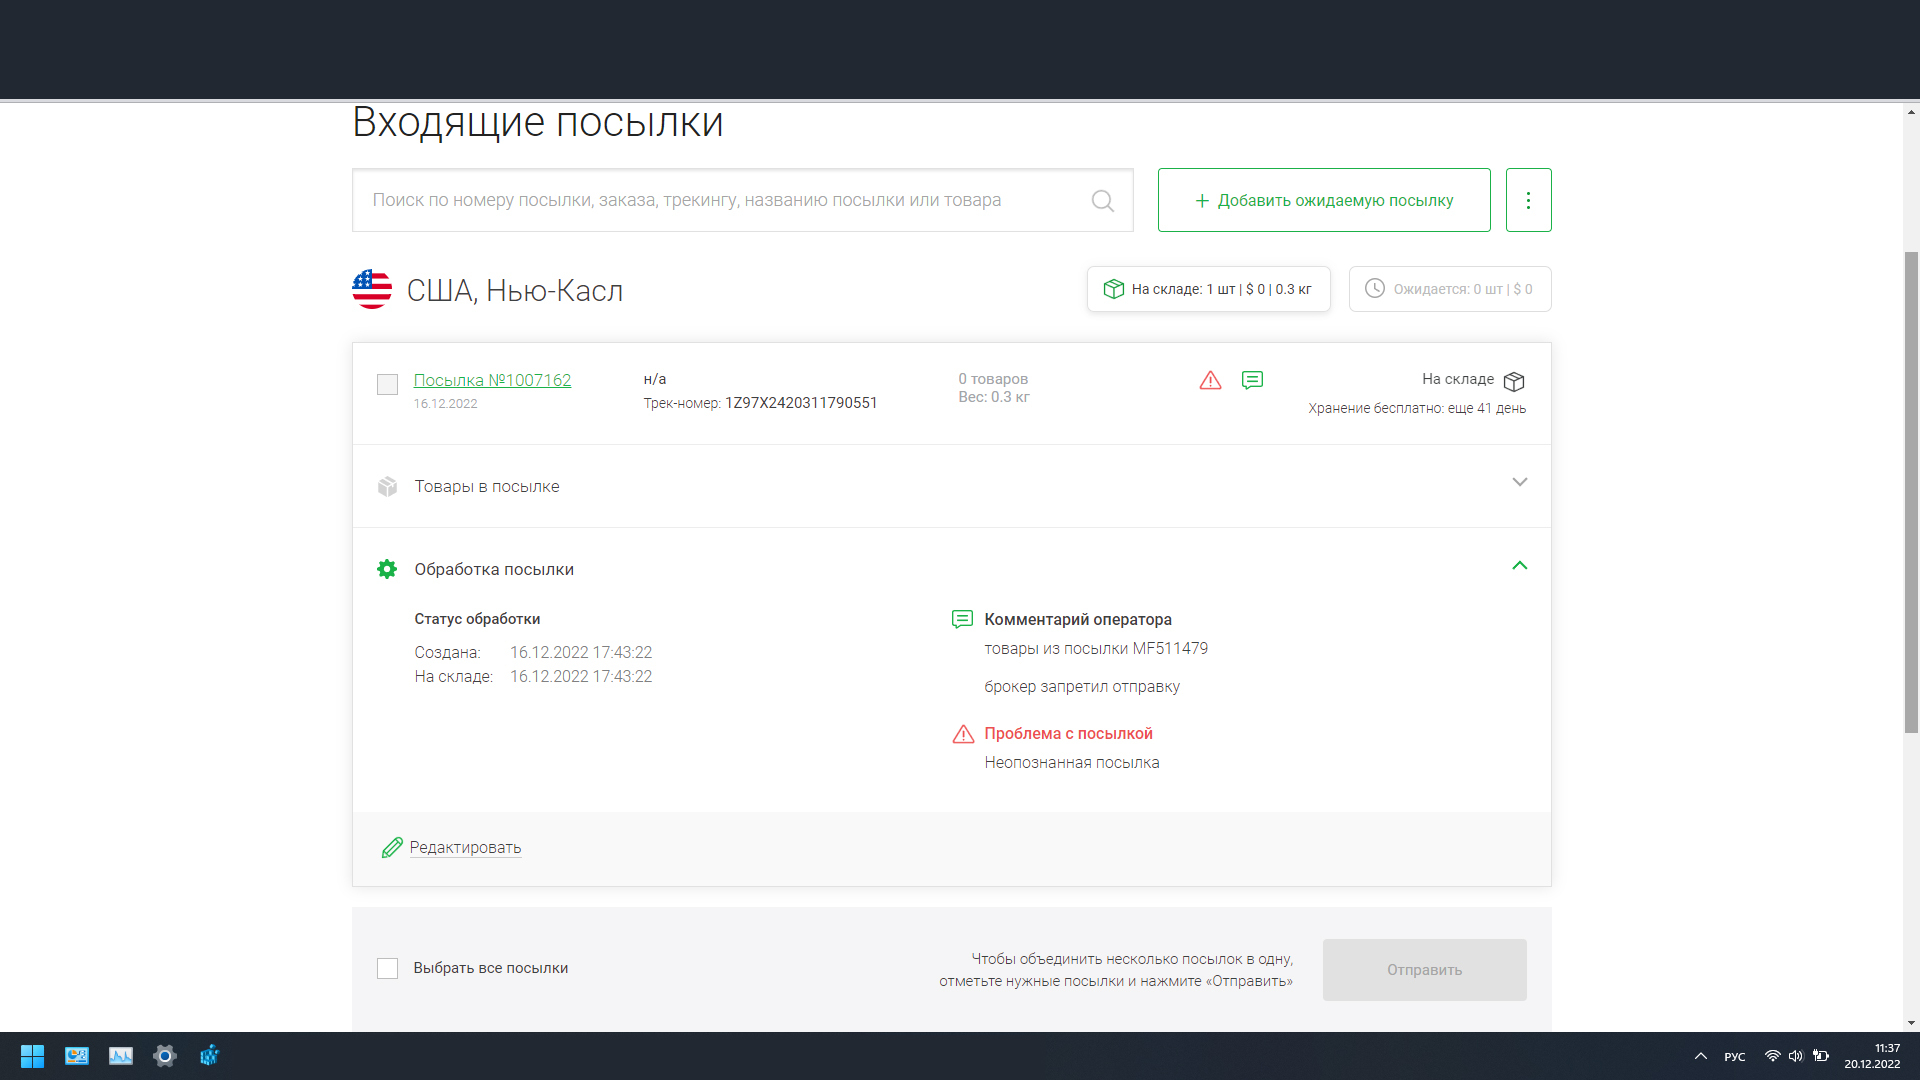Click the Статус обработки label

[477, 619]
